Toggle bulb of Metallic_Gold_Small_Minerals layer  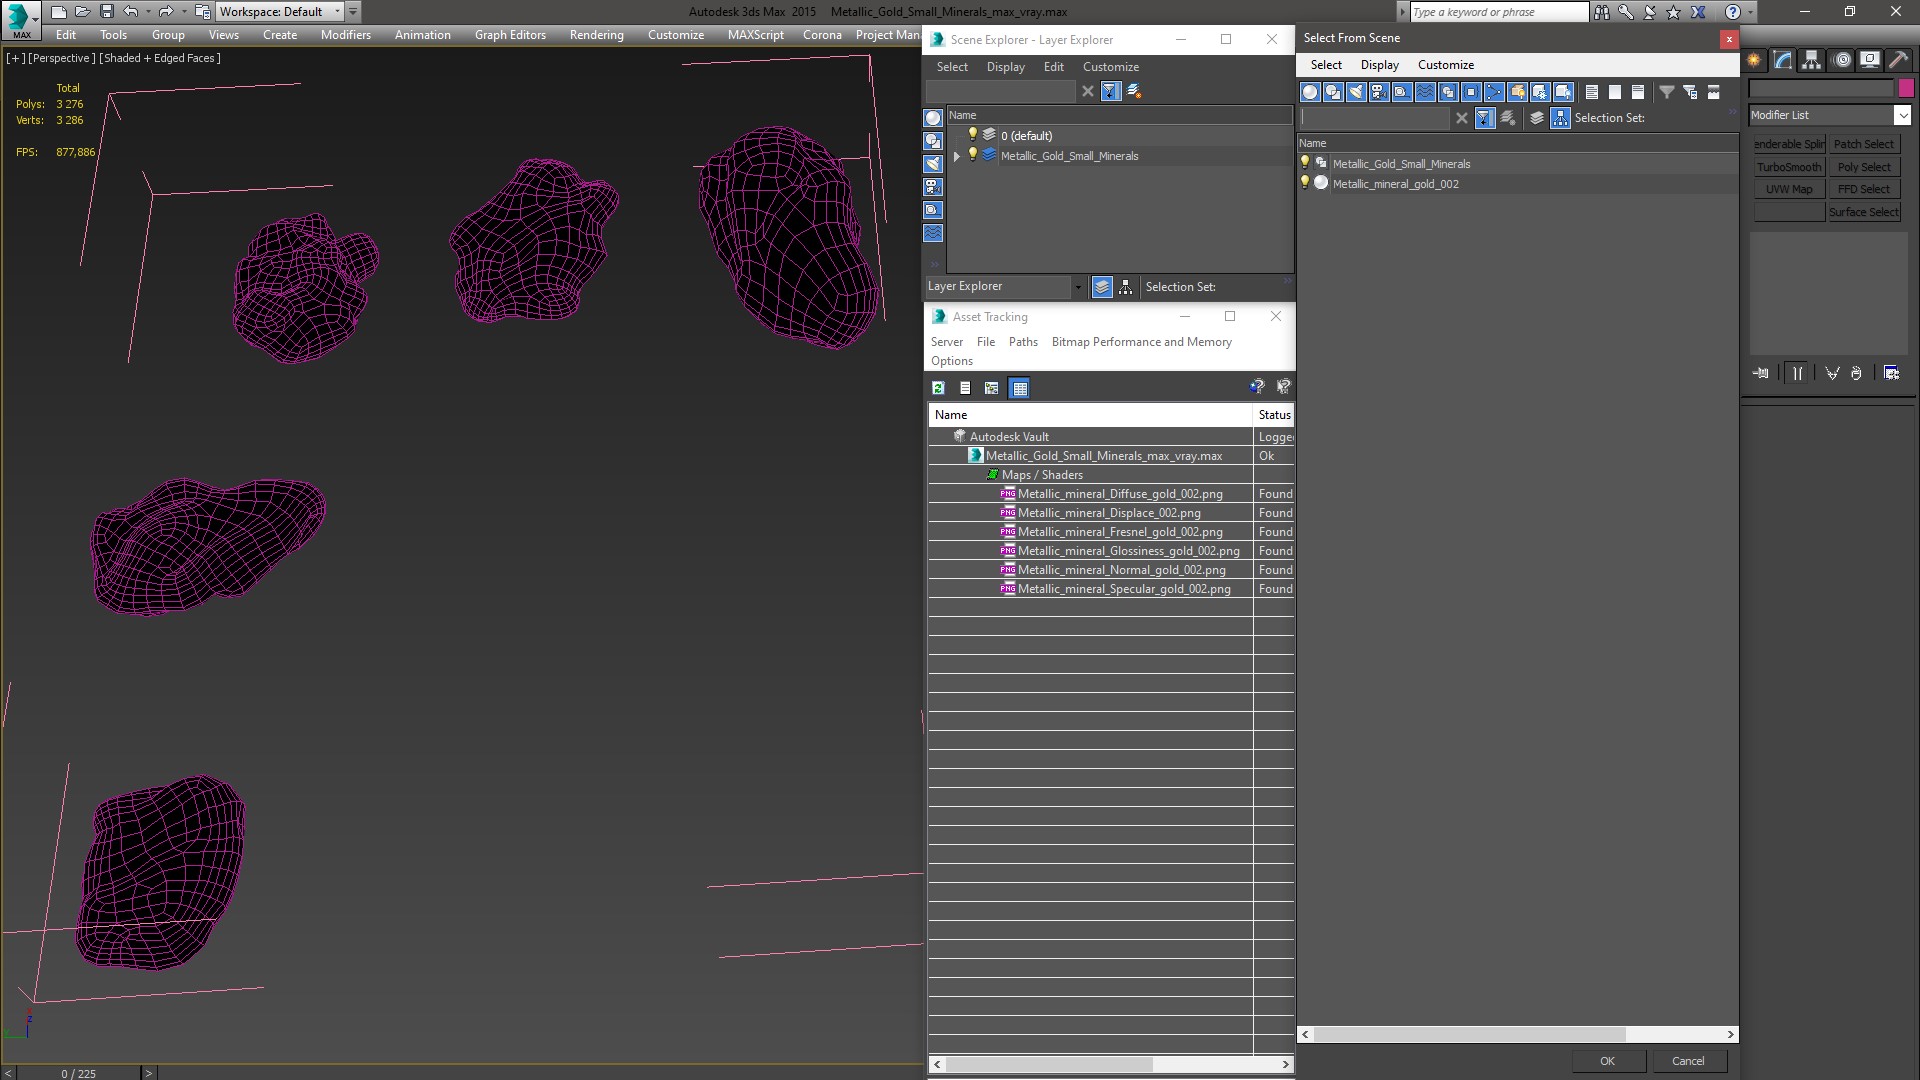(x=971, y=155)
